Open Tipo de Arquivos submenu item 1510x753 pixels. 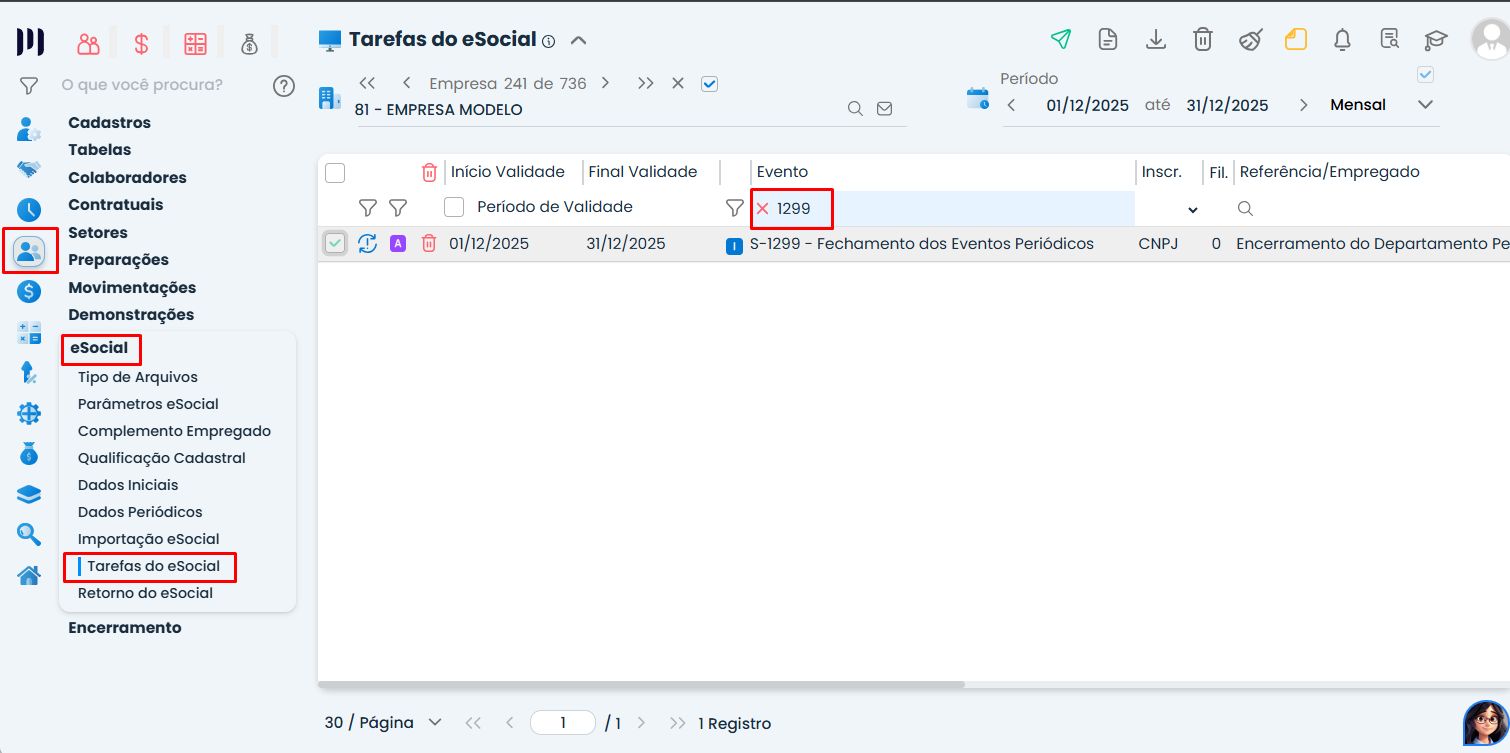[x=138, y=377]
